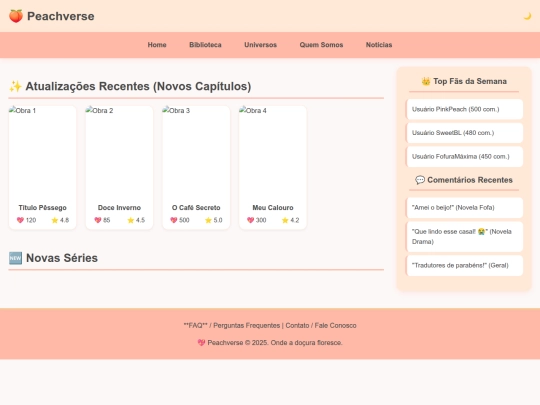Select Usuário PinkPeach fan entry

[x=464, y=109]
